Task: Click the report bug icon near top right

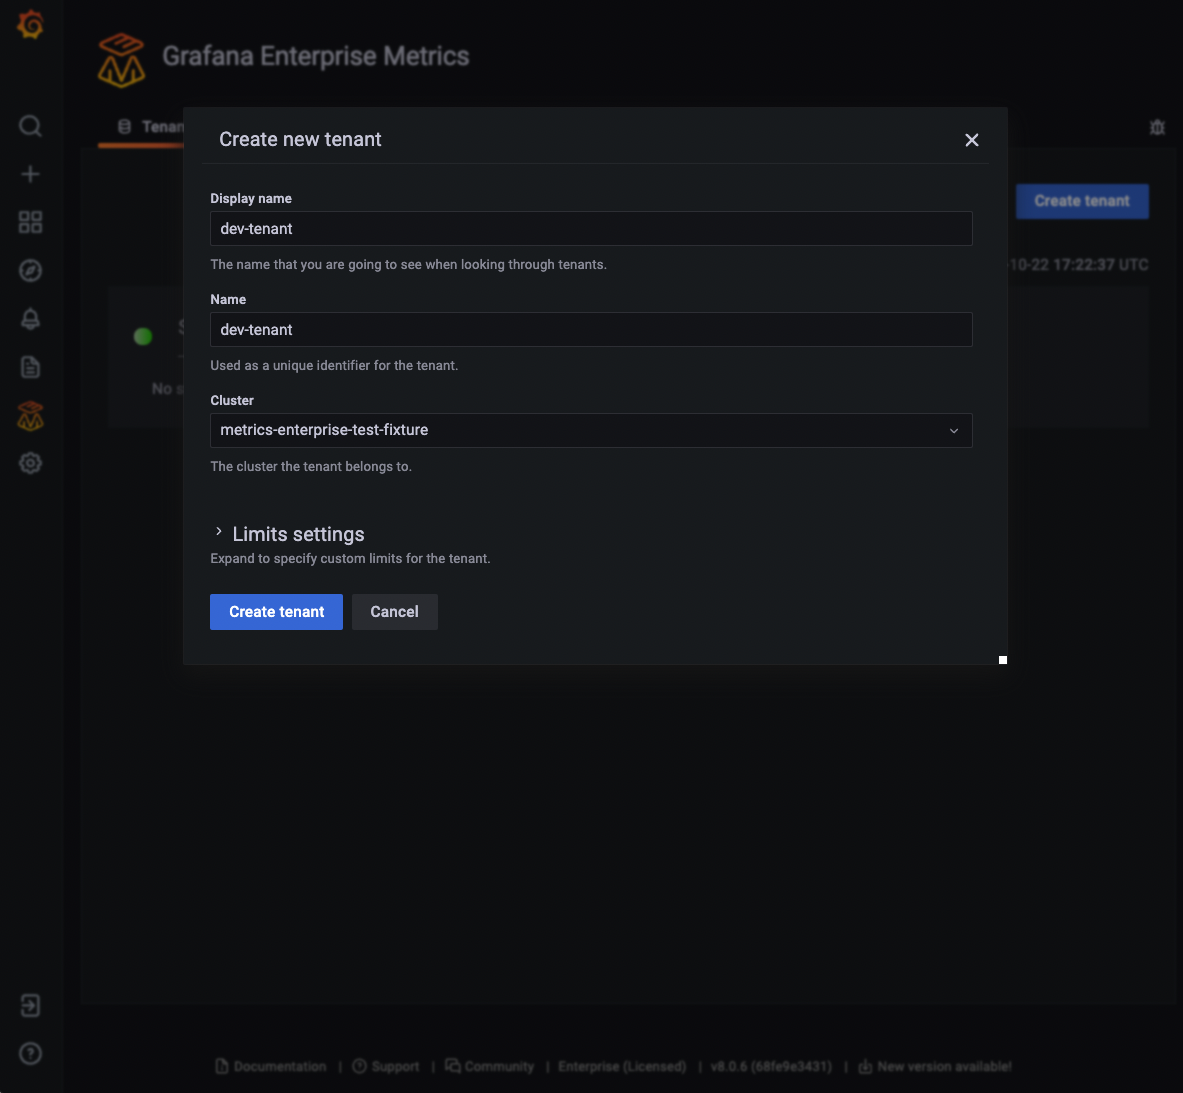Action: tap(1156, 127)
